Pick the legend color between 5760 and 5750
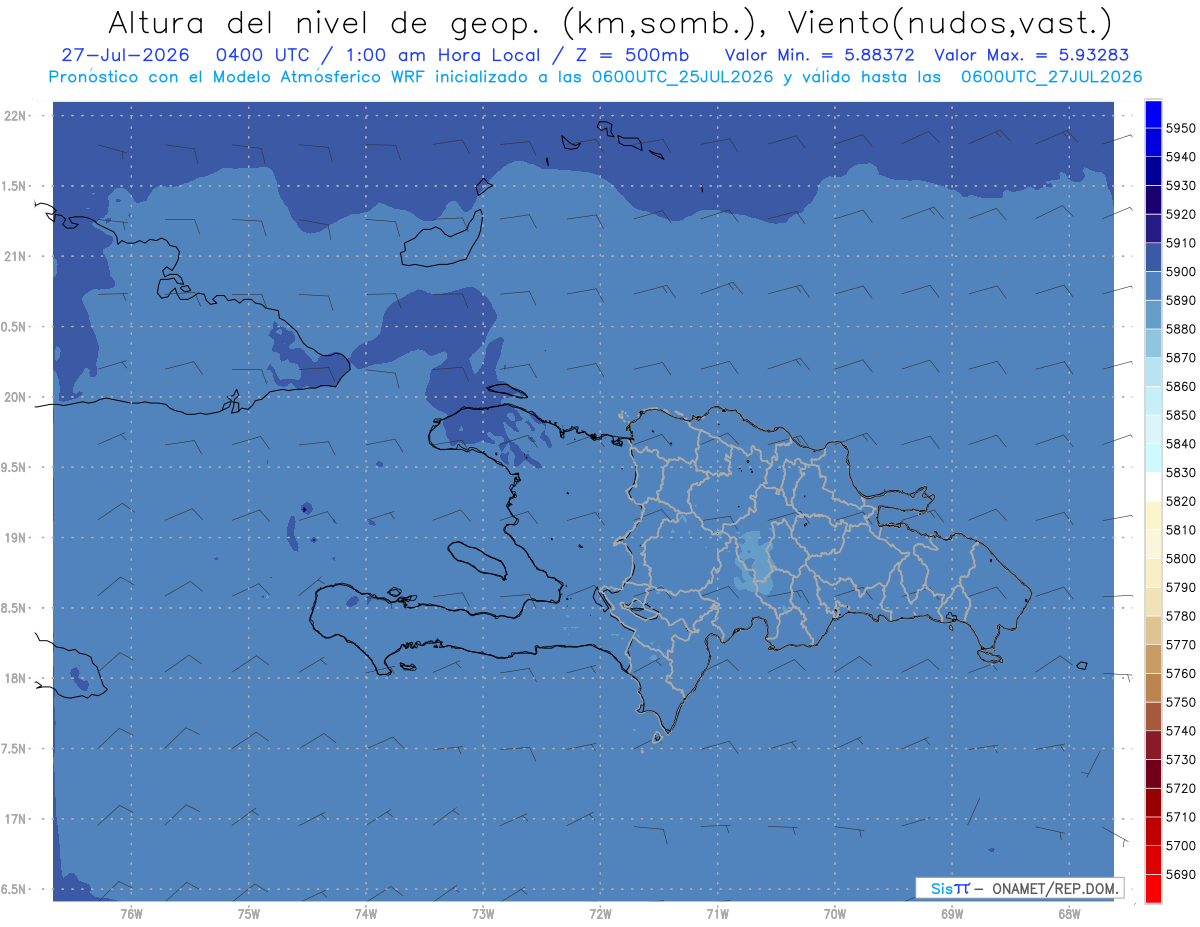This screenshot has width=1200, height=927. click(x=1153, y=687)
